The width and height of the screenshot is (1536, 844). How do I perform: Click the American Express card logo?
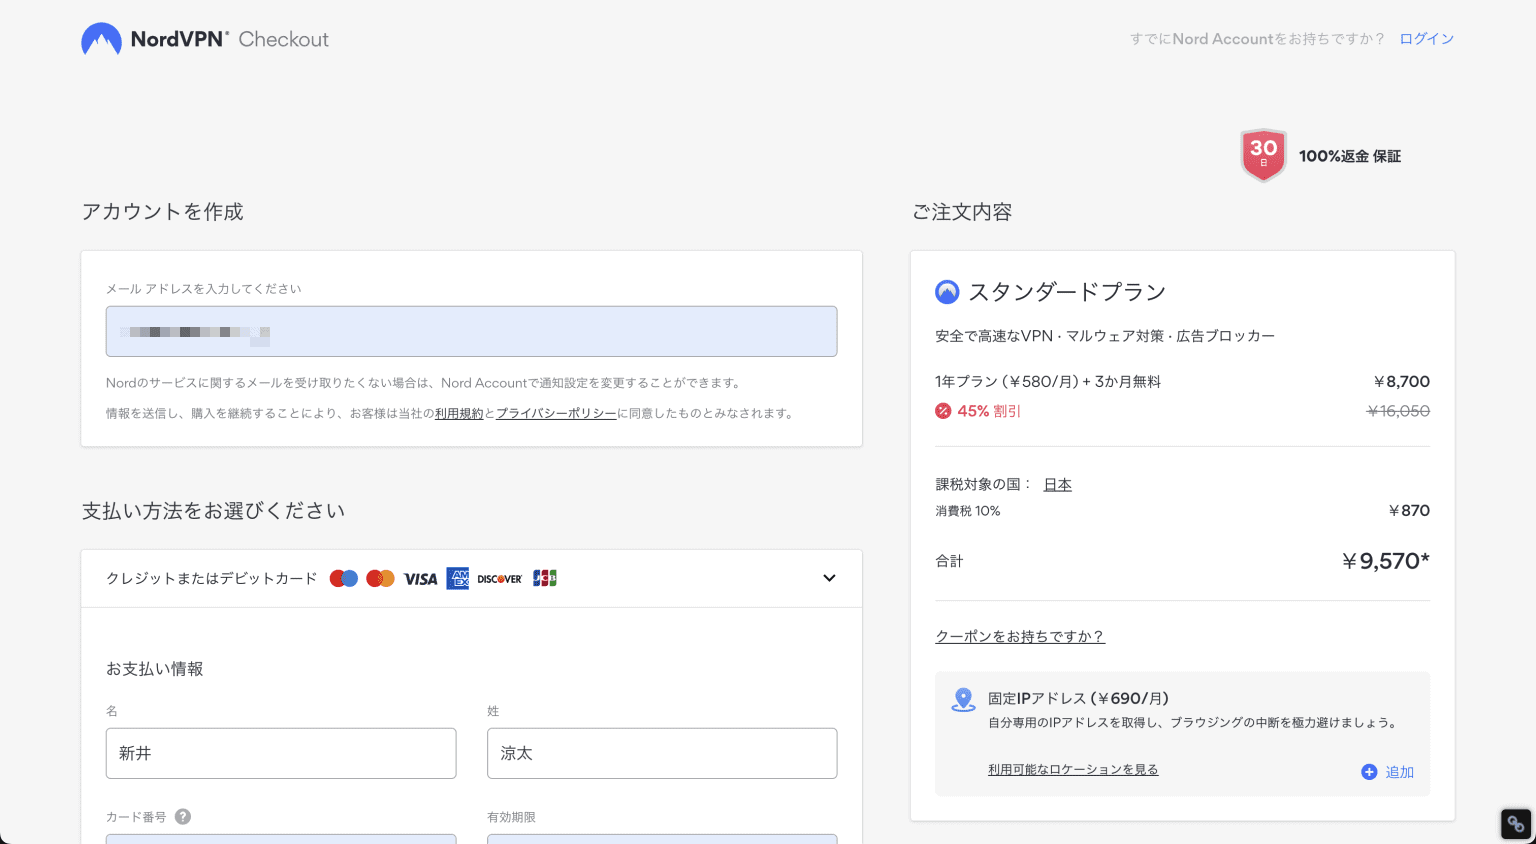pos(458,578)
